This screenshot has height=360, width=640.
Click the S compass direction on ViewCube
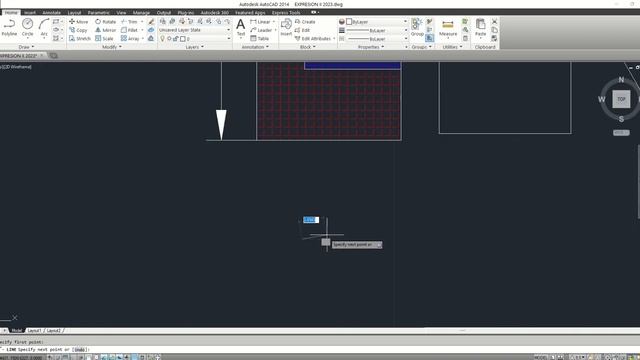pyautogui.click(x=621, y=119)
